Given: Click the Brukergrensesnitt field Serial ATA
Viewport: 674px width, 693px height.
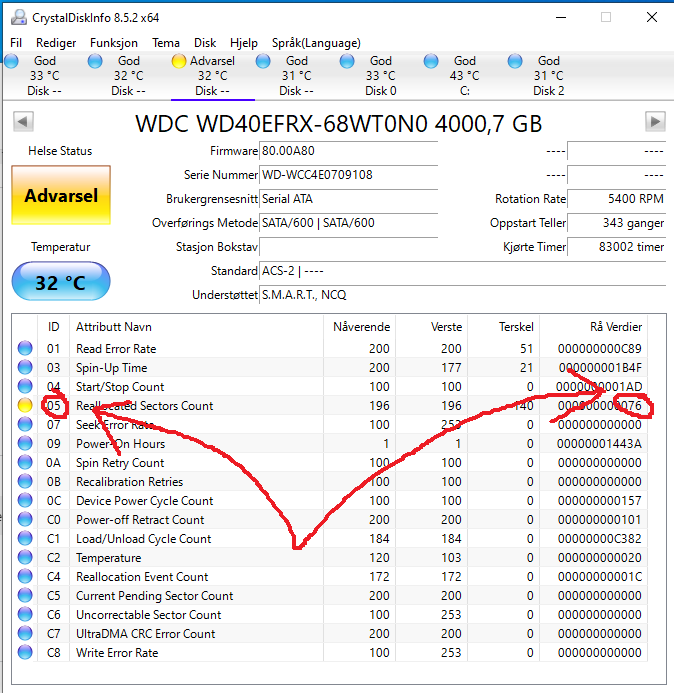Looking at the screenshot, I should (x=348, y=199).
